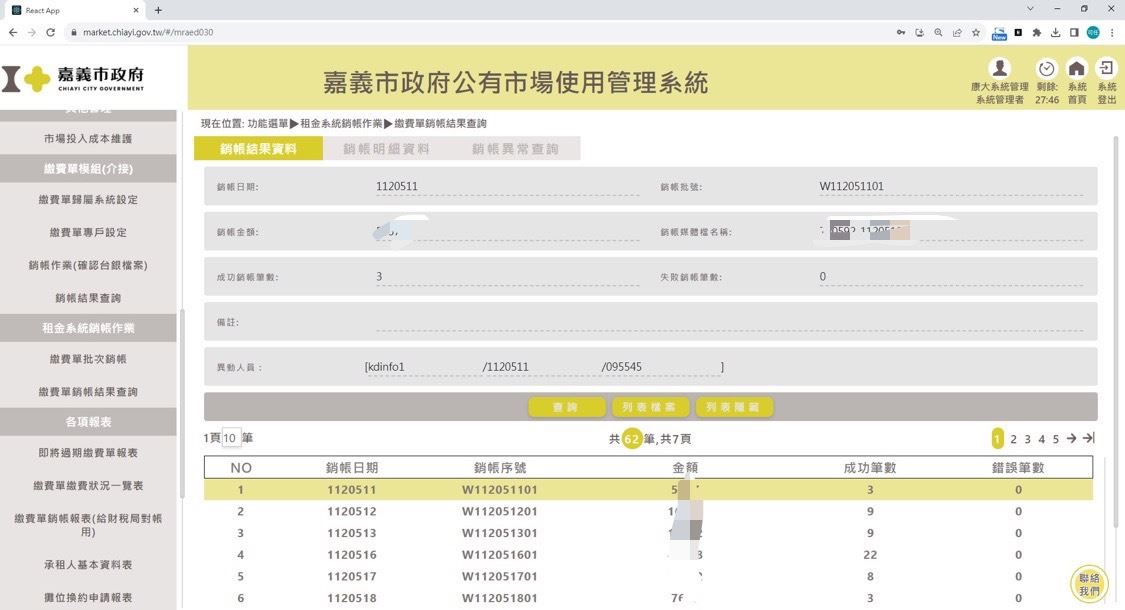Screen dimensions: 1125x610
Task: Collapse the 各項報表 sidebar section
Action: [88, 422]
